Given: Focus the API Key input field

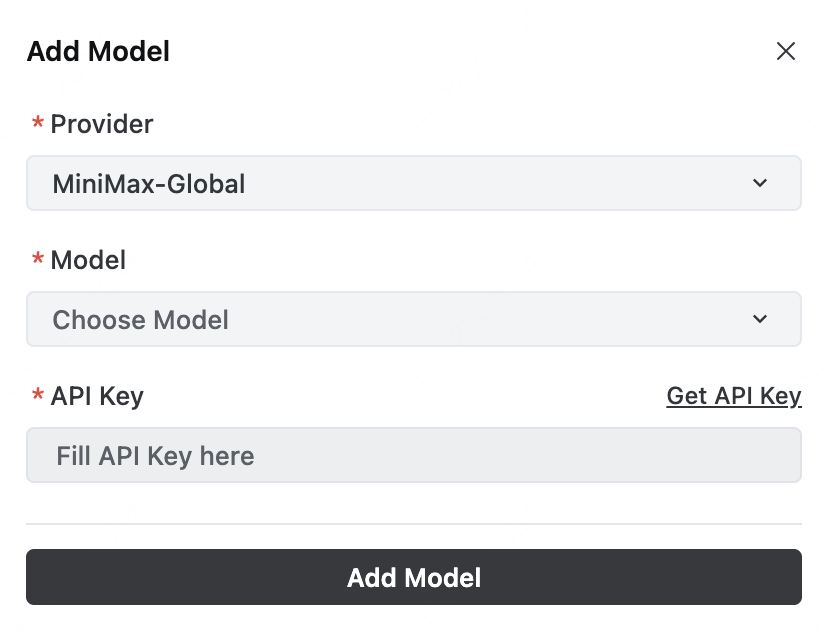Looking at the screenshot, I should point(413,456).
